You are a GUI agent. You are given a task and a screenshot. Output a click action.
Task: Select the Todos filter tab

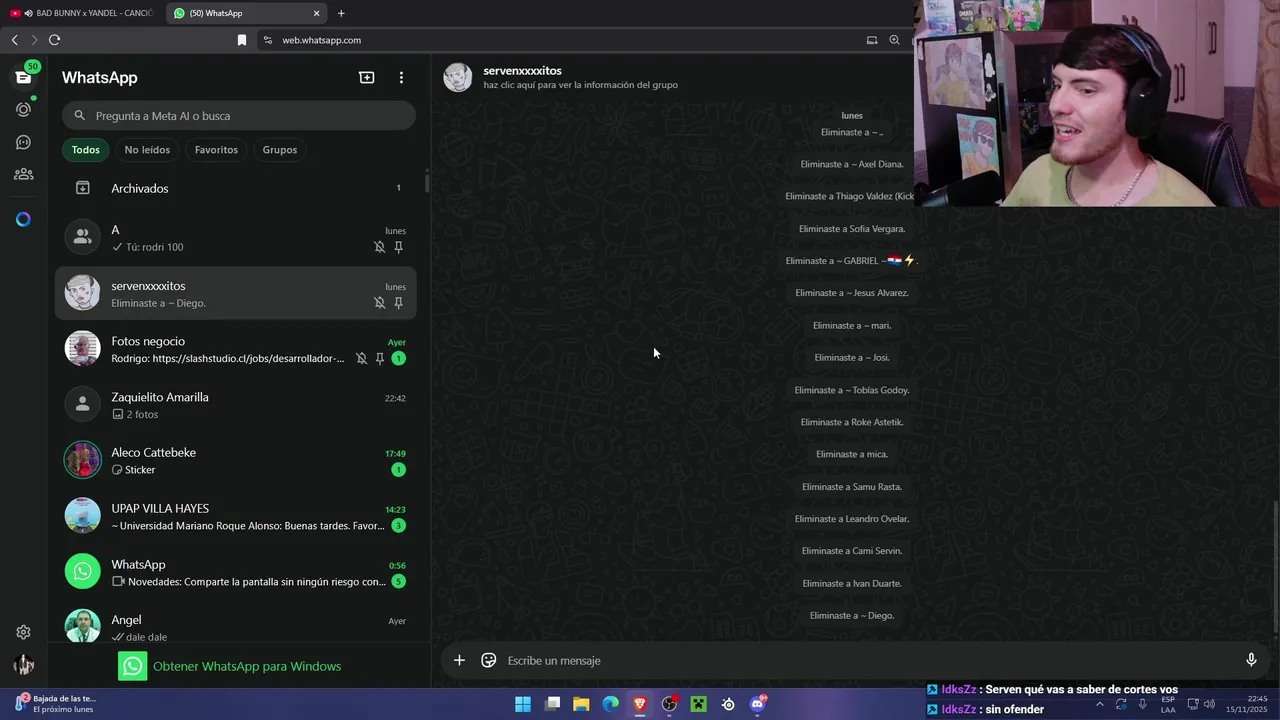pos(85,150)
